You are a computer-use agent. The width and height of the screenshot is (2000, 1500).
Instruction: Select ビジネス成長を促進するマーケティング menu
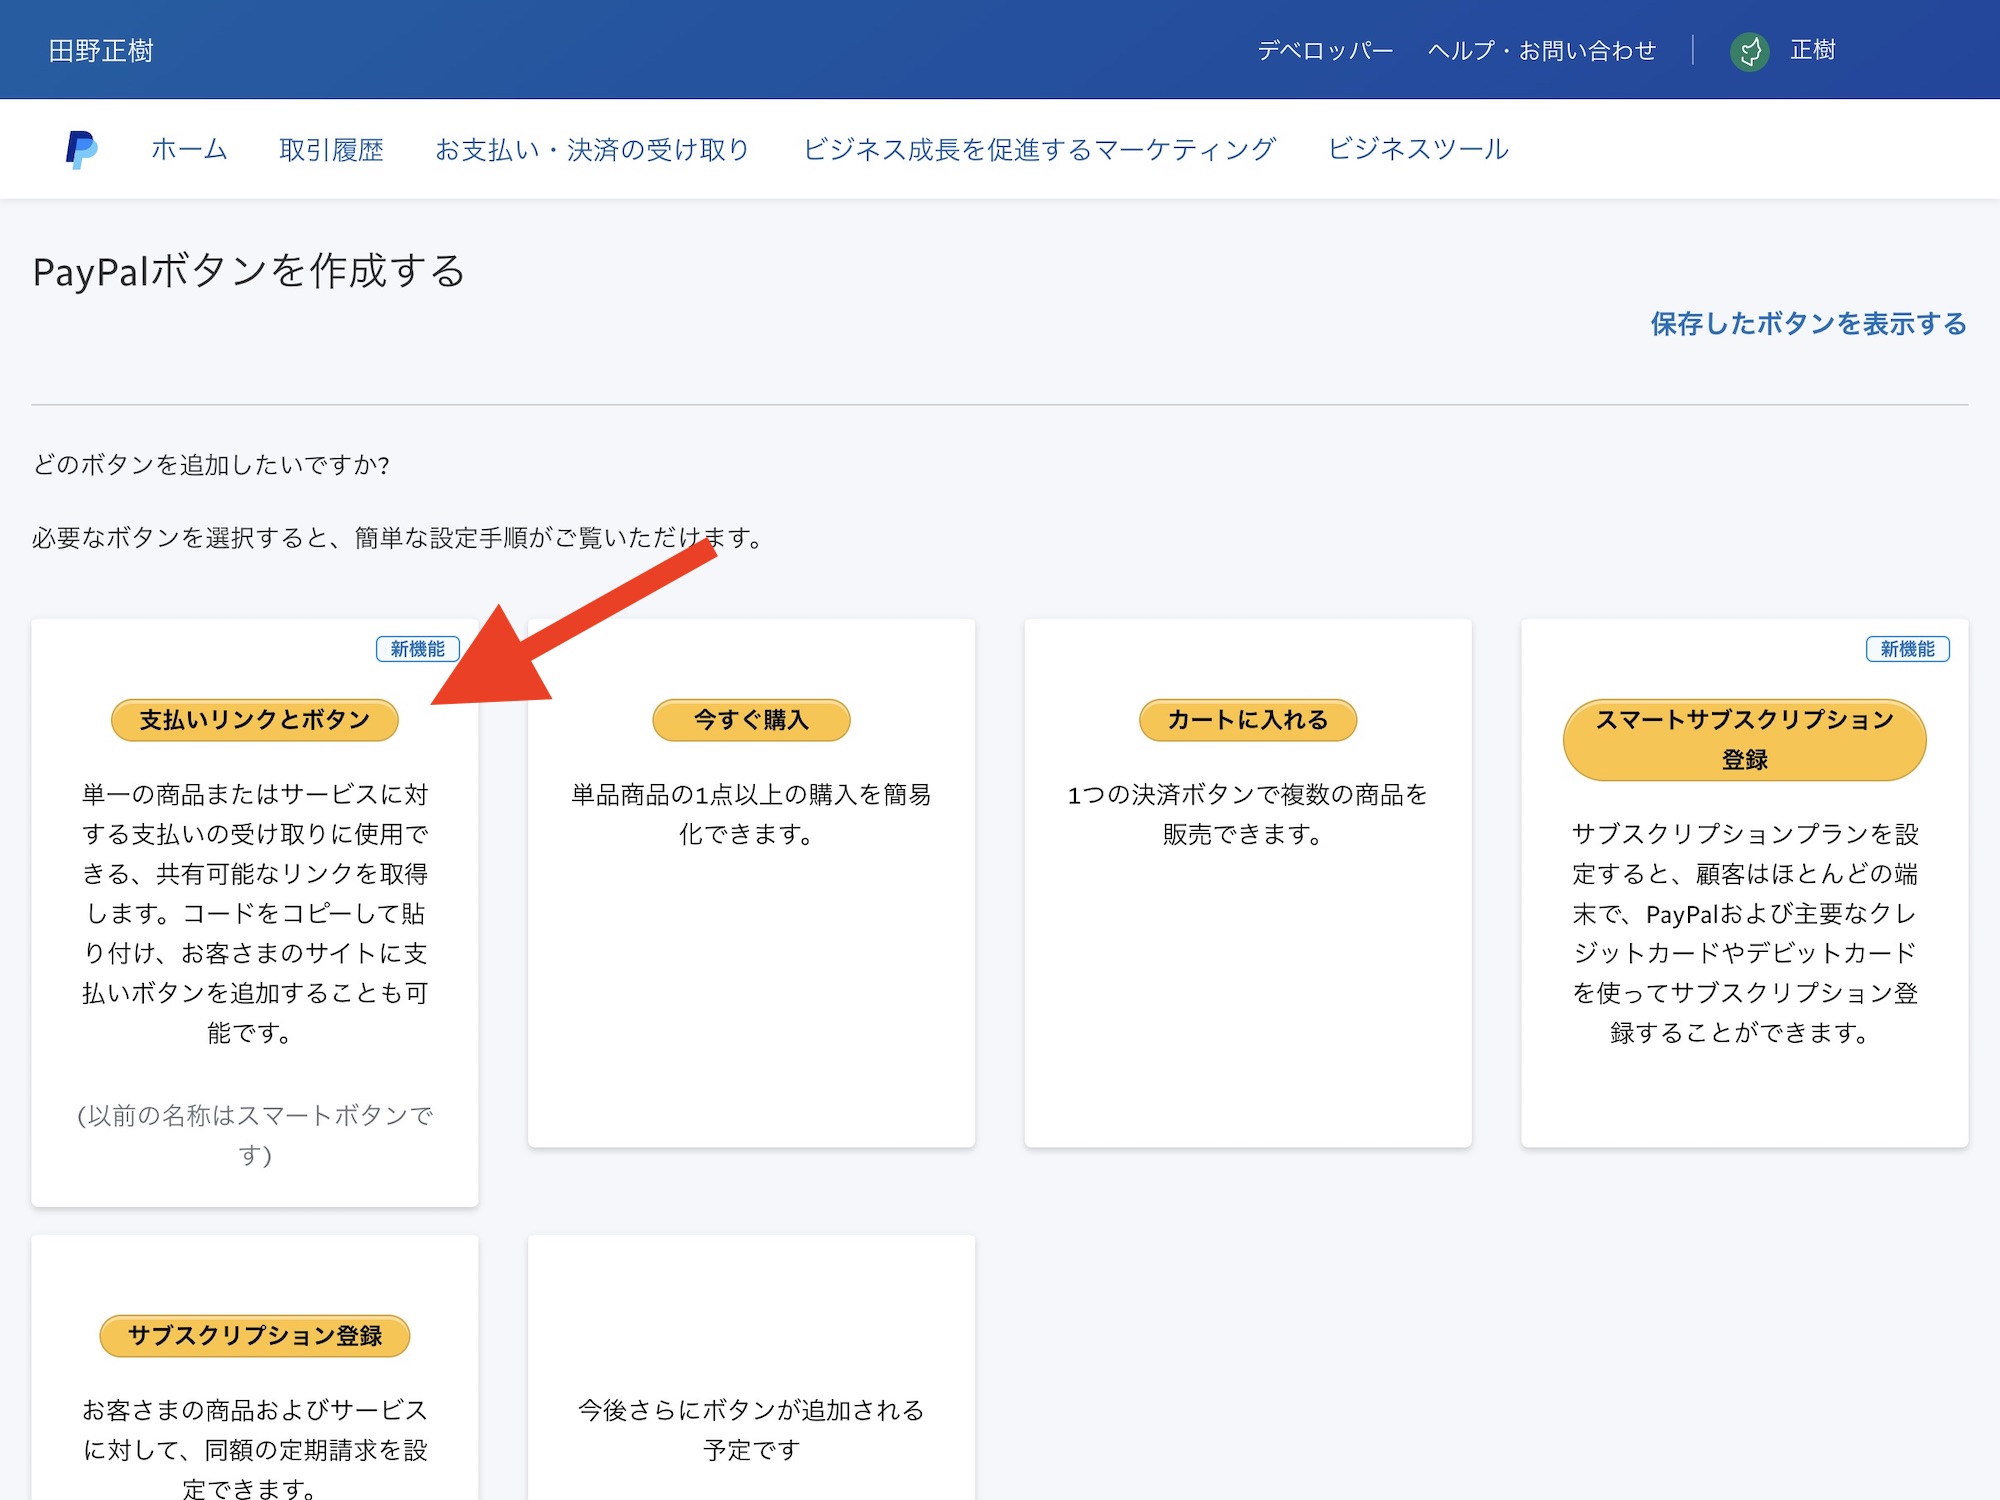[x=1039, y=149]
